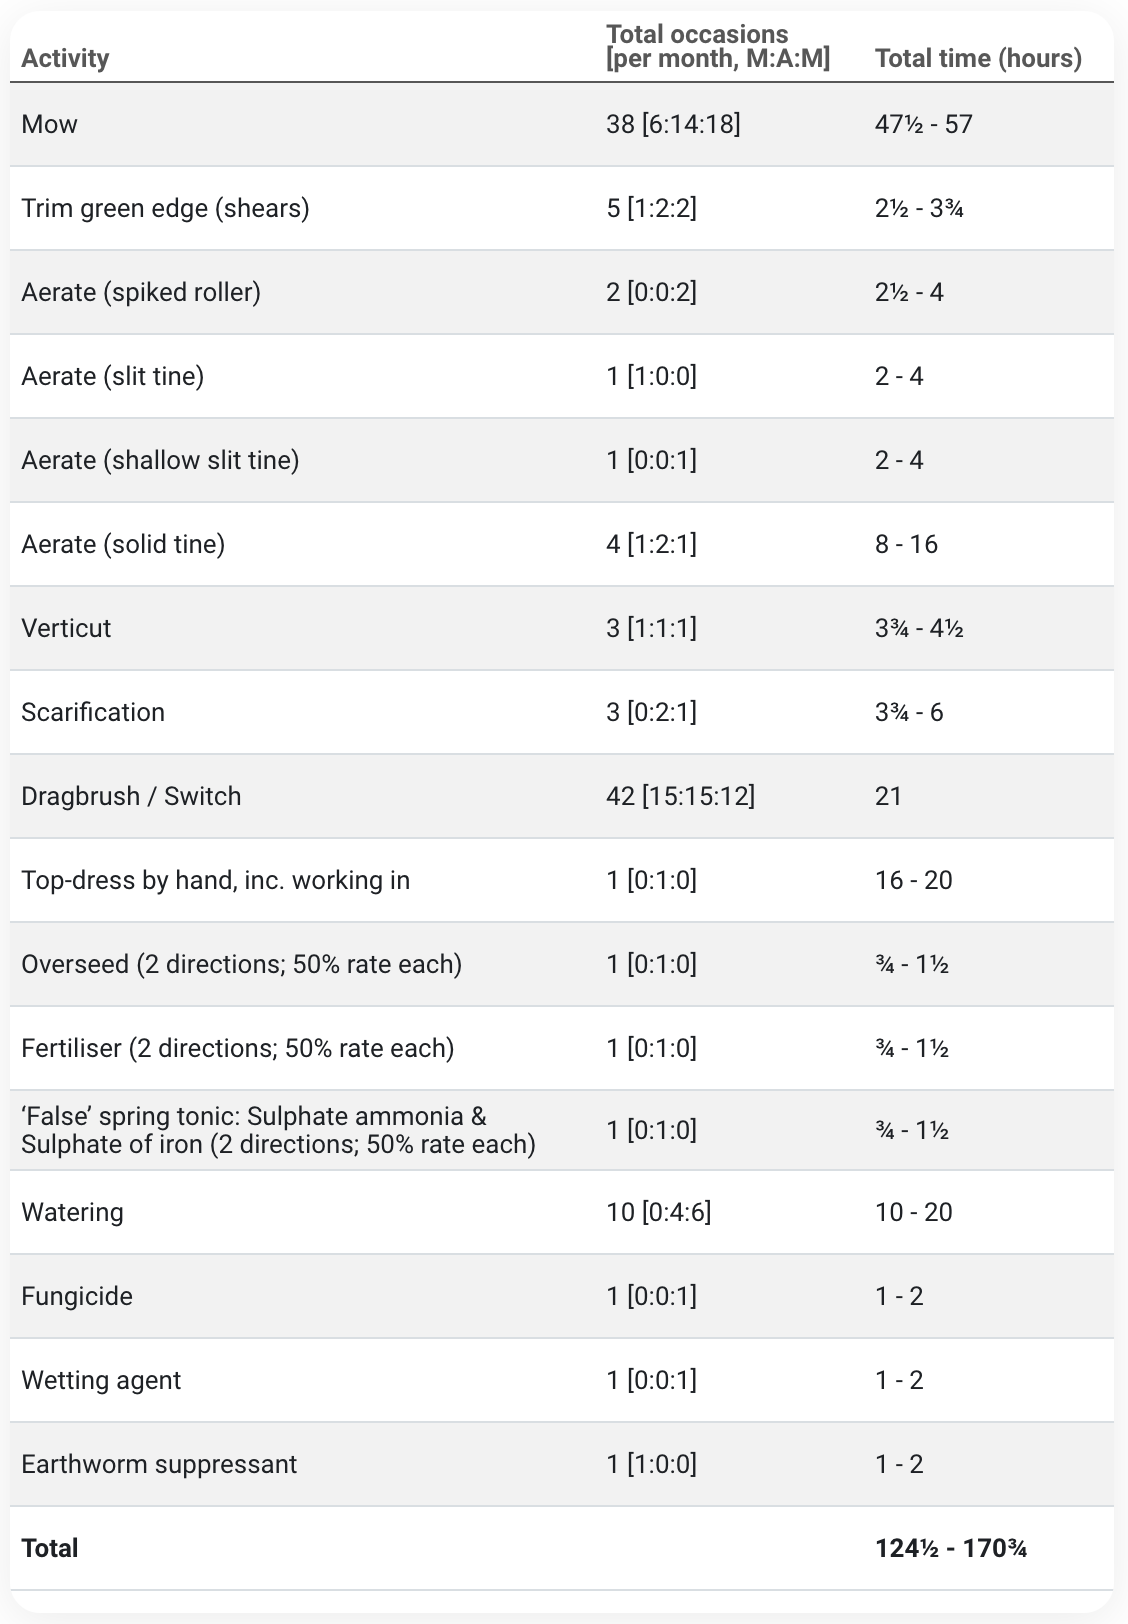Screen dimensions: 1128x1624
Task: Select the Top-dress by hand row label
Action: 215,880
